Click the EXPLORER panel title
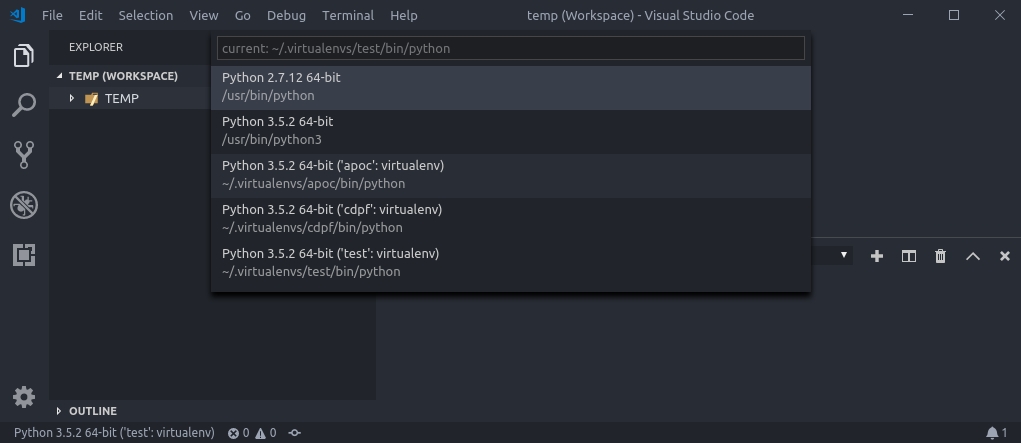This screenshot has height=443, width=1021. click(x=96, y=47)
